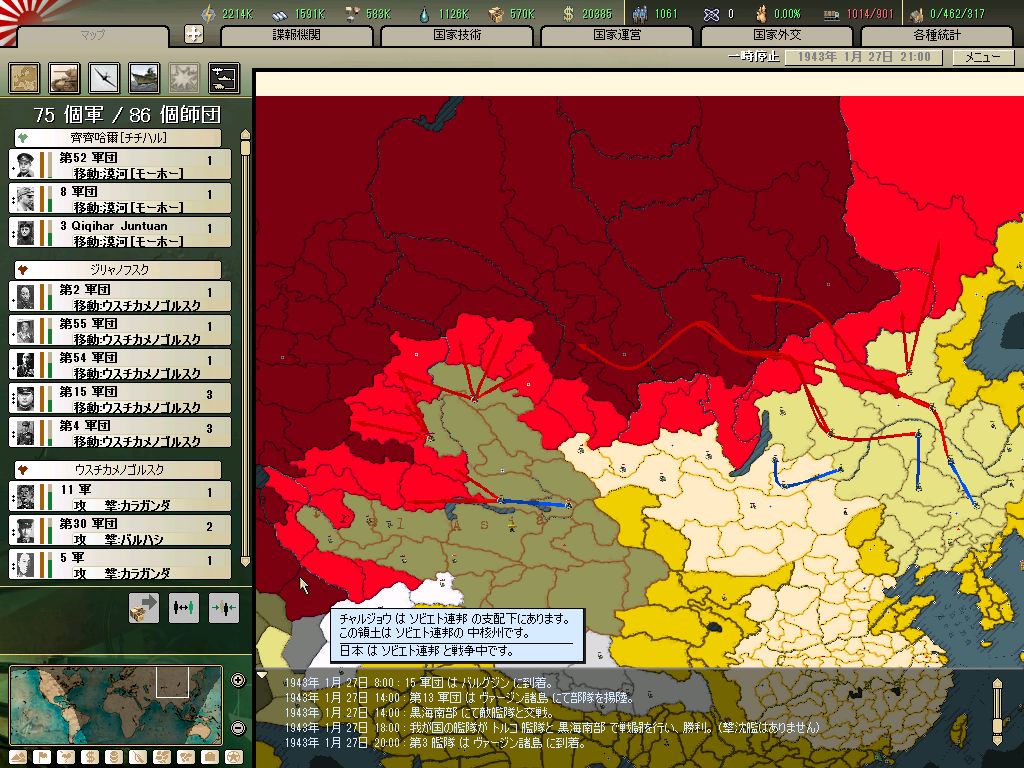The height and width of the screenshot is (768, 1024).
Task: Select the star victory points map mode
Action: click(234, 757)
